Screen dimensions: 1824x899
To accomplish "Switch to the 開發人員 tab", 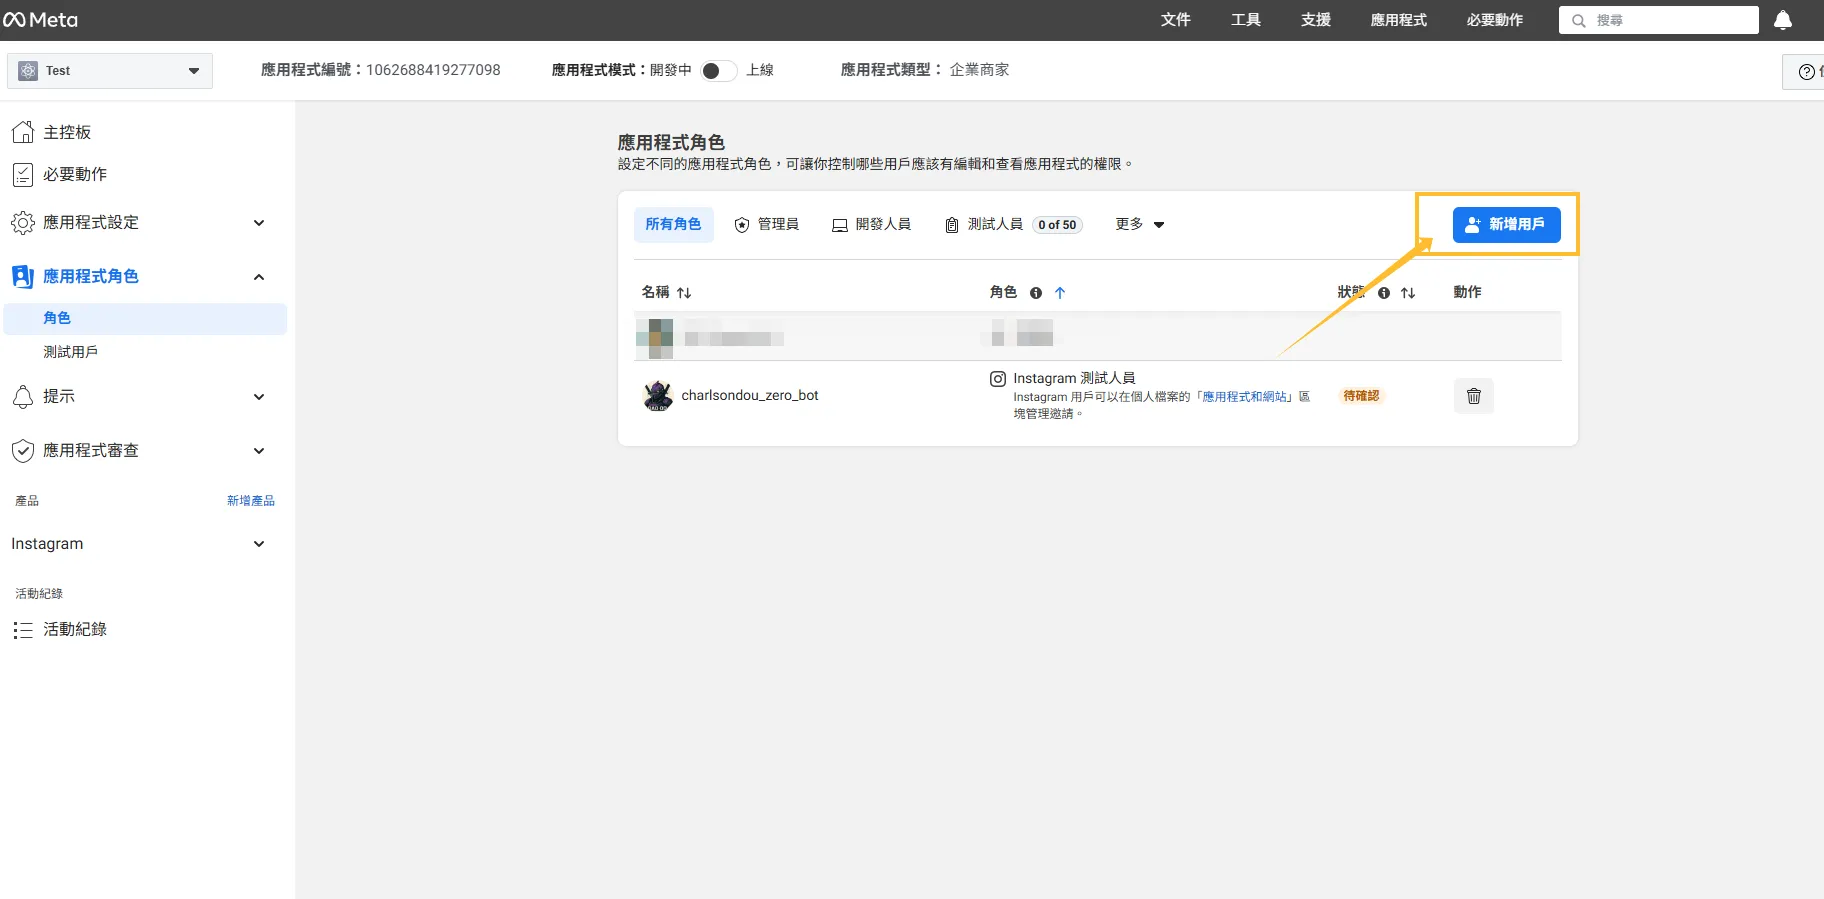I will click(x=872, y=224).
